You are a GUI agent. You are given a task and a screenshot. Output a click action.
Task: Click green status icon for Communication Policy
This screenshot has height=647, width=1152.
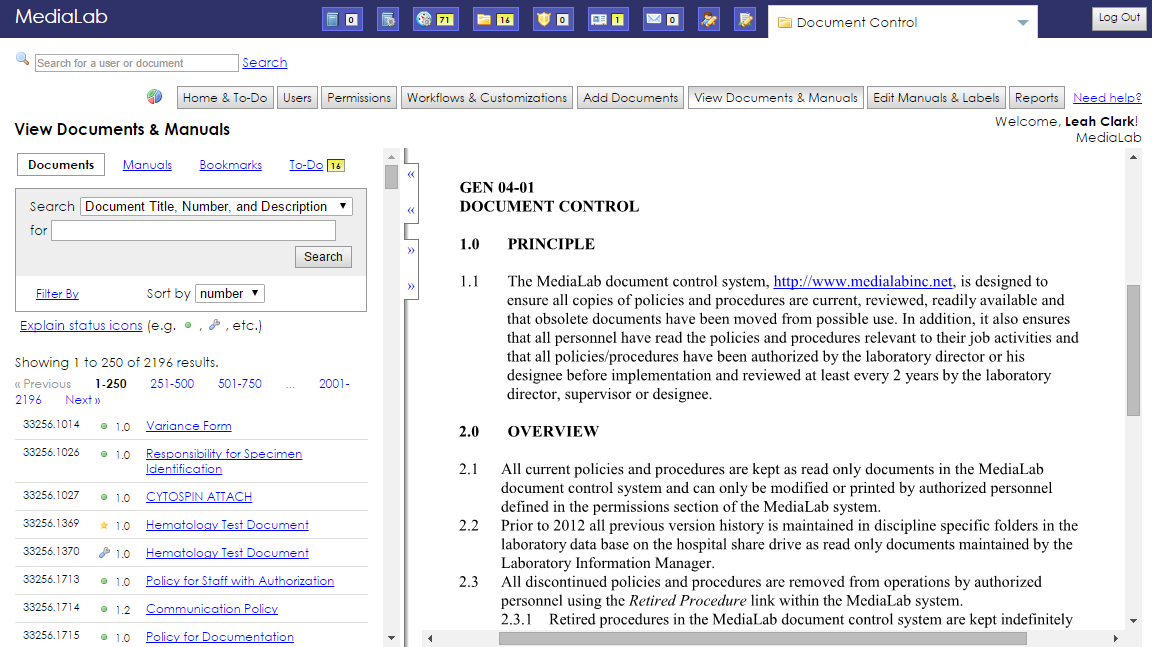104,609
